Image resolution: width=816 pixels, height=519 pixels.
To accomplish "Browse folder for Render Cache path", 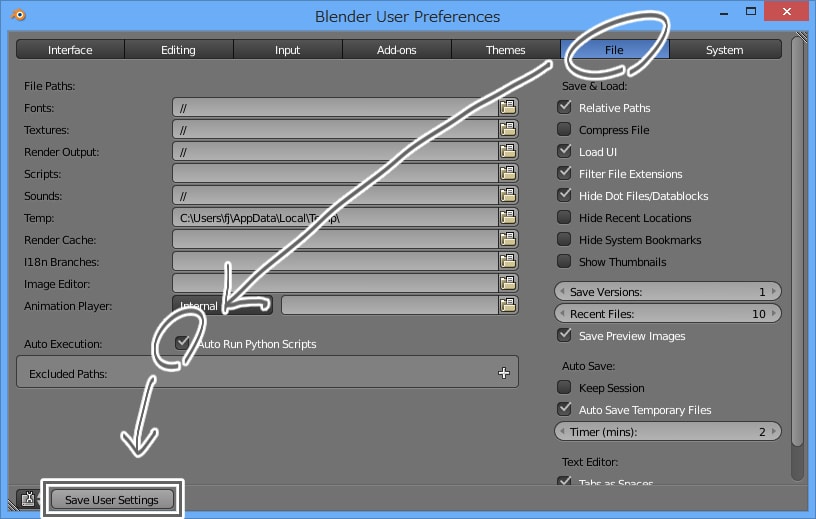I will (x=508, y=239).
